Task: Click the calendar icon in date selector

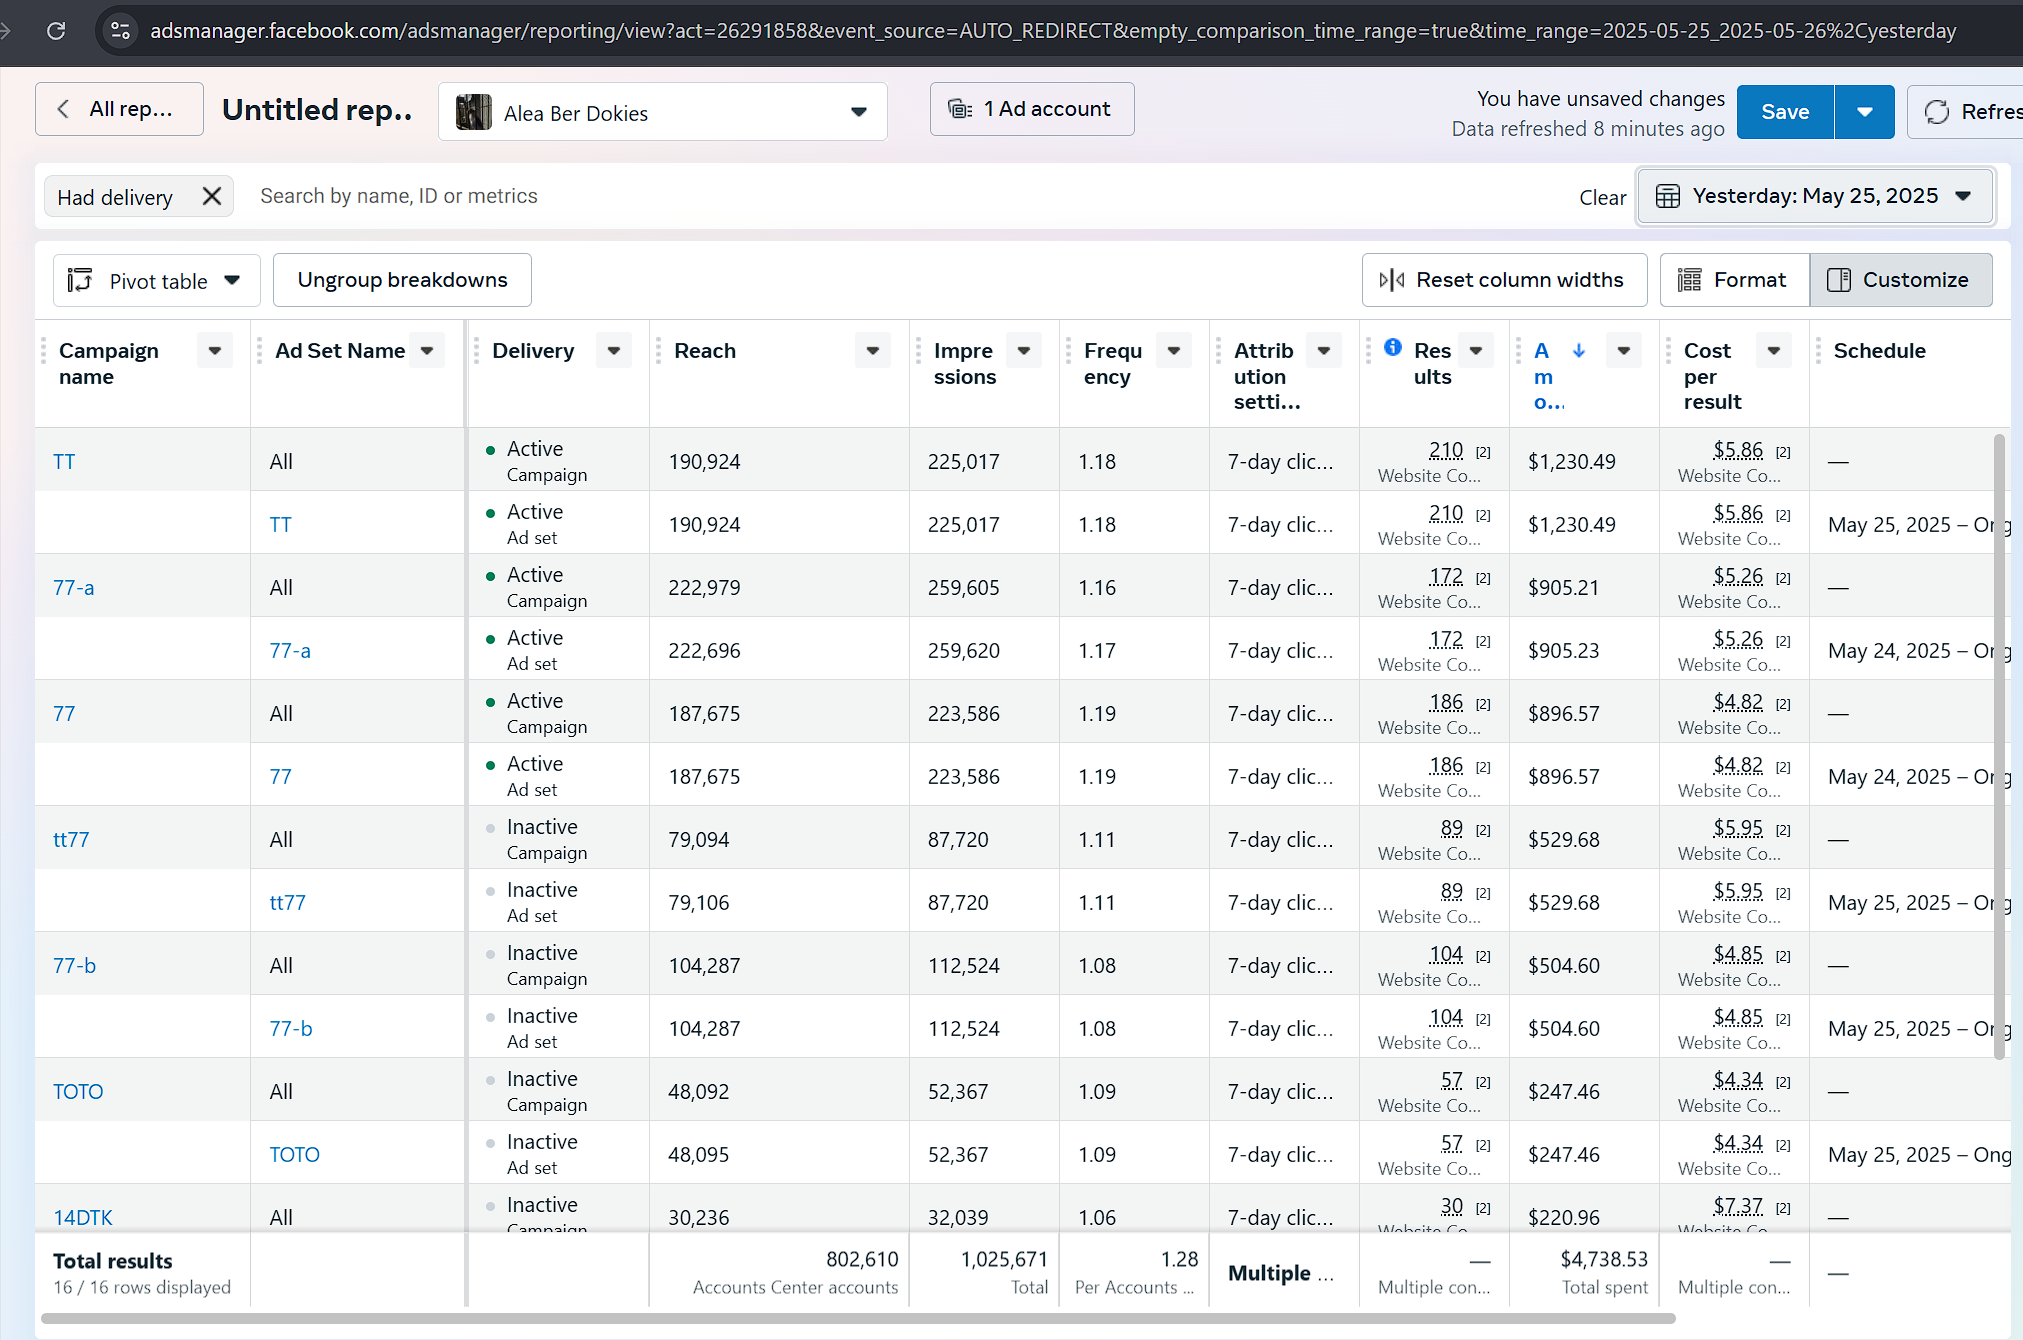Action: click(1667, 196)
